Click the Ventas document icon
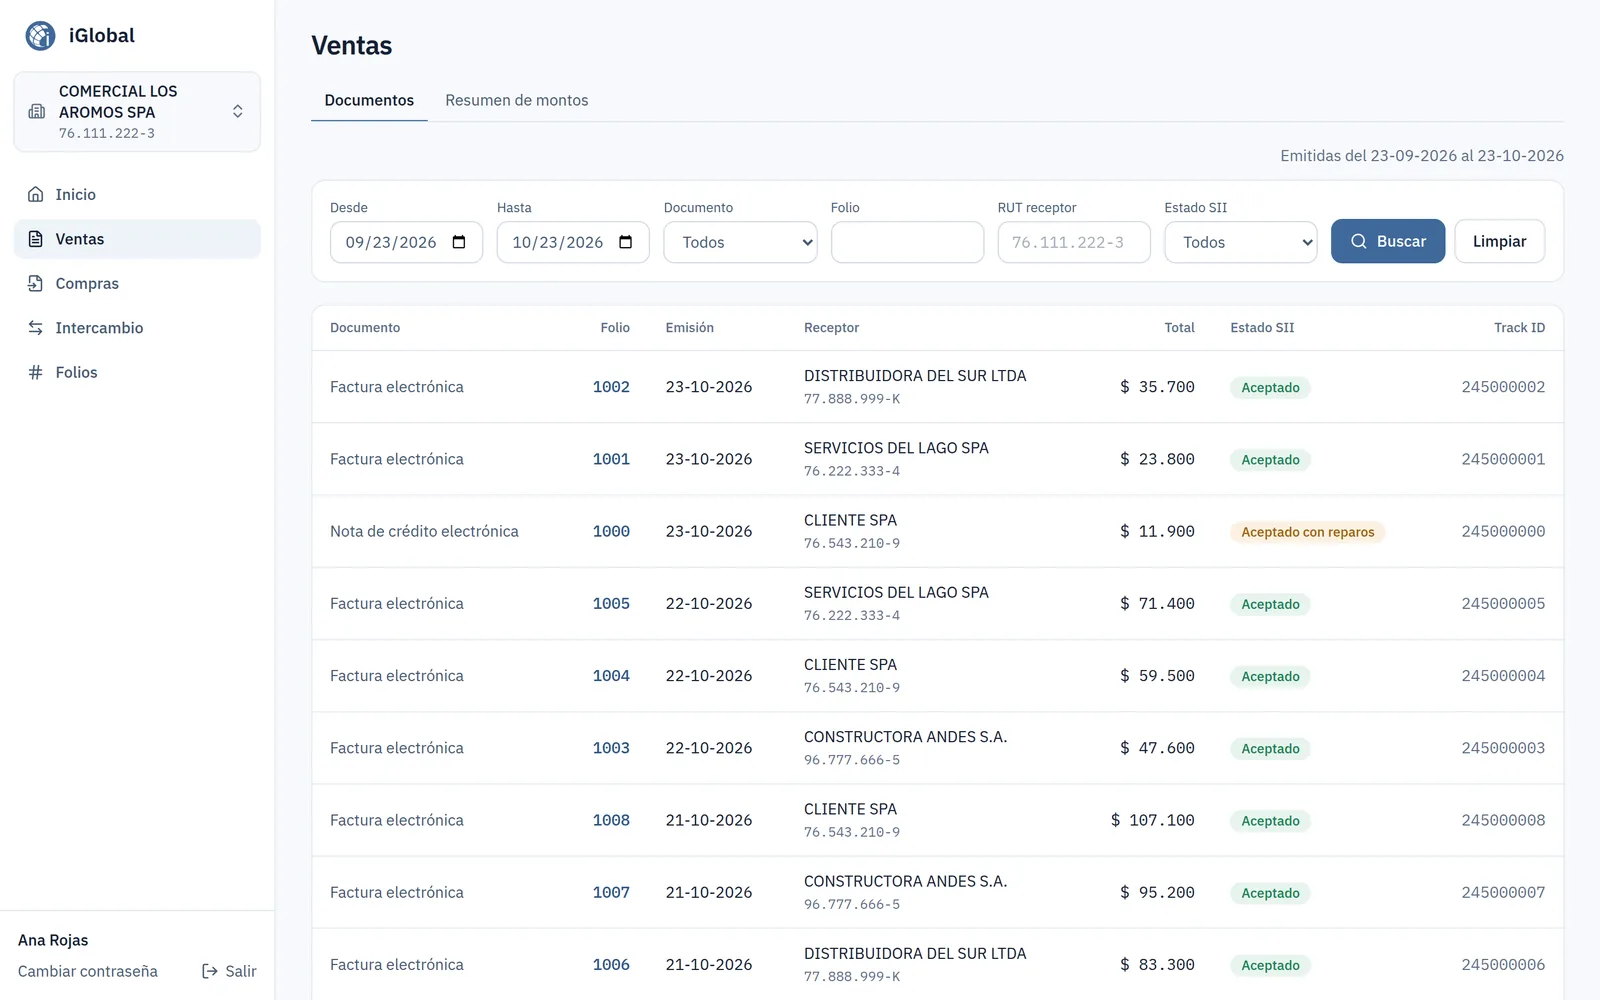Screen dimensions: 1600x1000 click(x=36, y=239)
